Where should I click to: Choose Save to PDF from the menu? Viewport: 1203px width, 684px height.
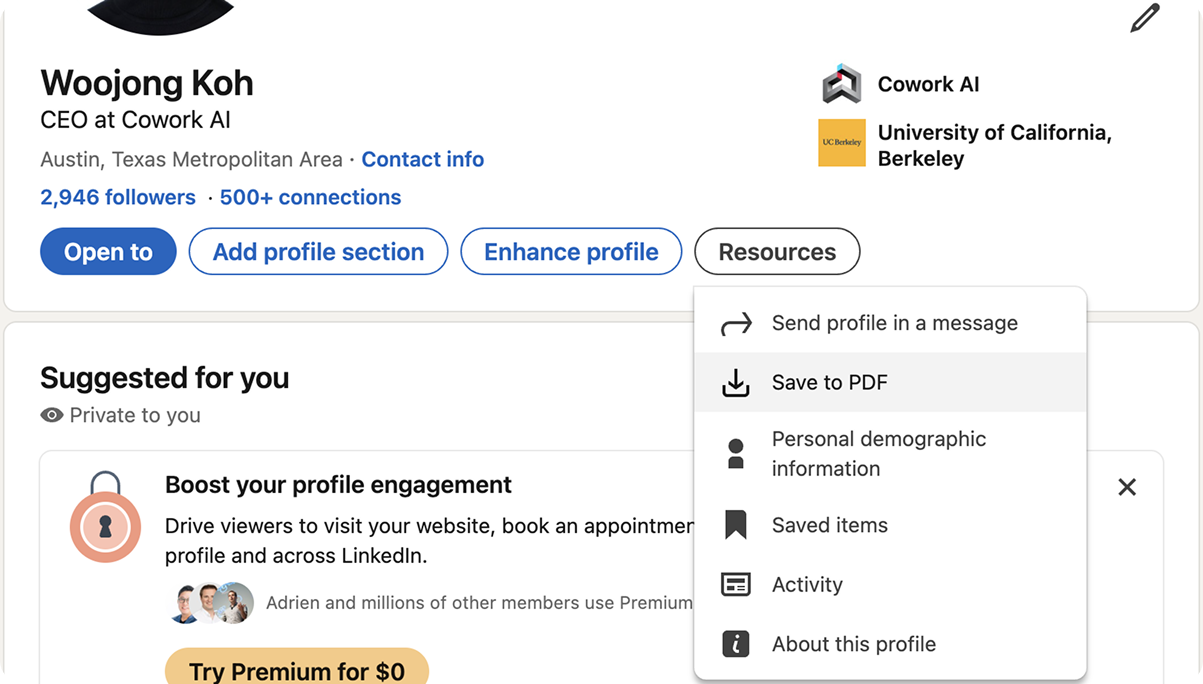point(890,382)
